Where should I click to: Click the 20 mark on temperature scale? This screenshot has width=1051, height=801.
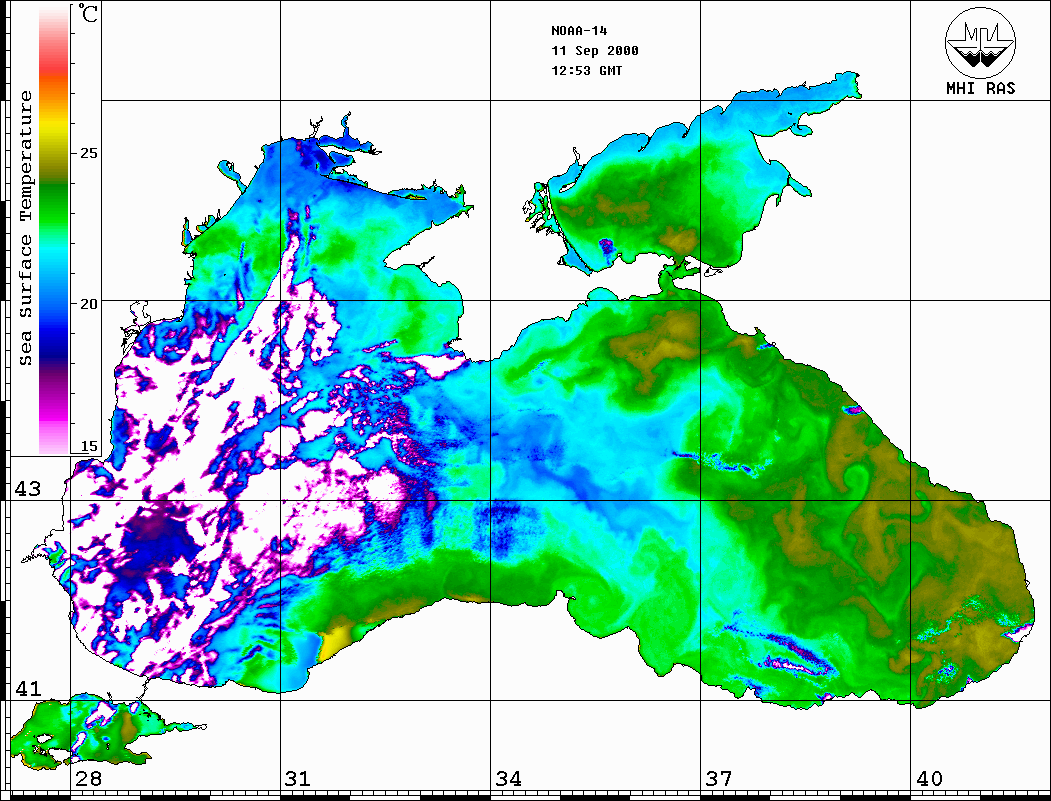pos(88,304)
